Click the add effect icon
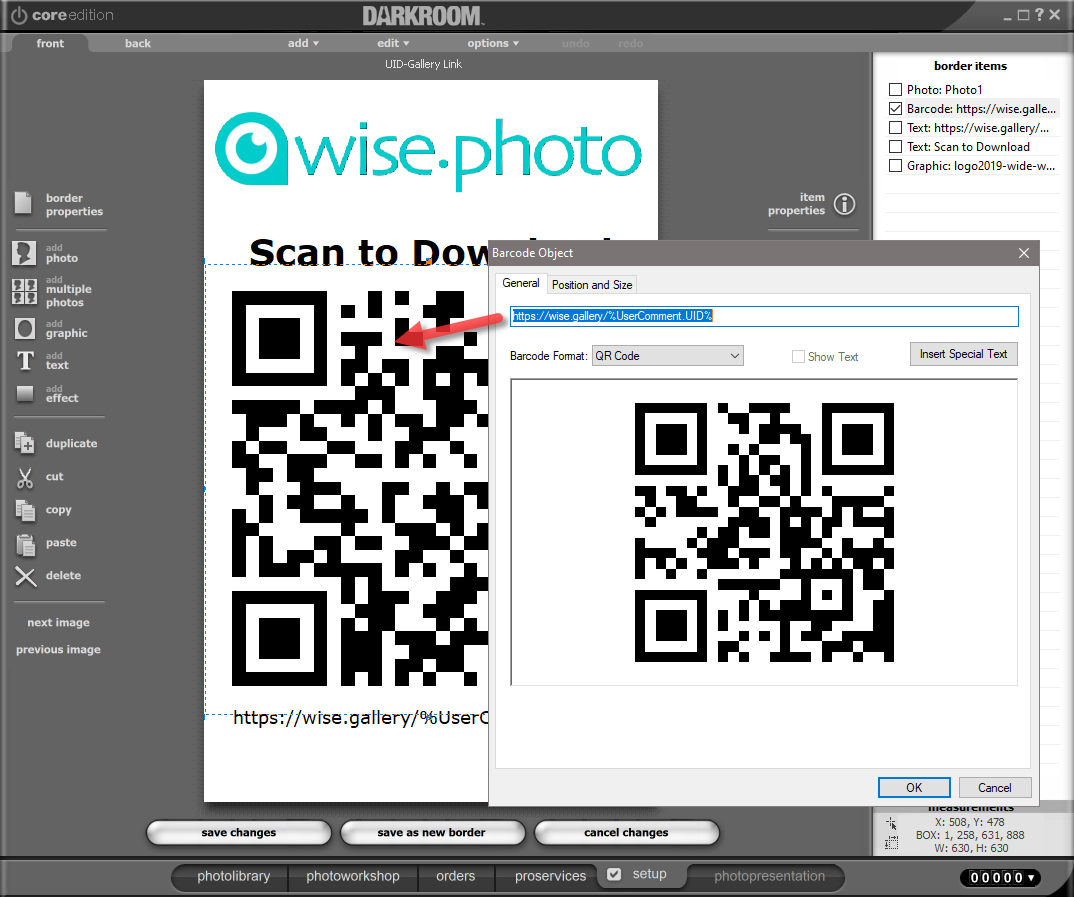Image resolution: width=1074 pixels, height=897 pixels. 25,393
